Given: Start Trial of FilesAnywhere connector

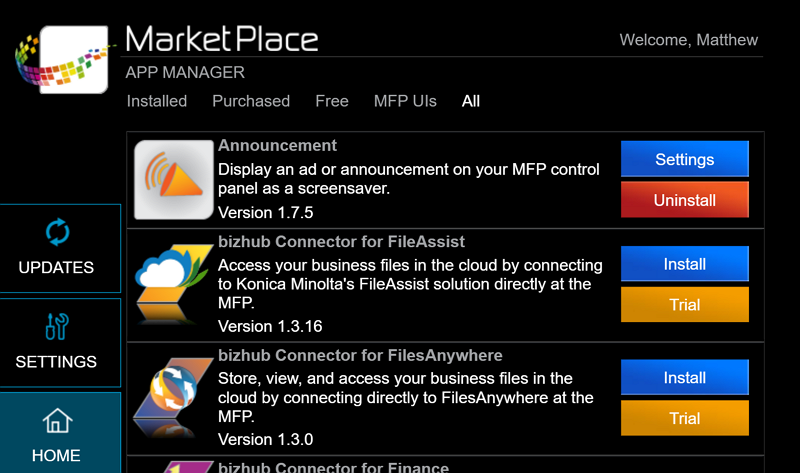Looking at the screenshot, I should [685, 418].
